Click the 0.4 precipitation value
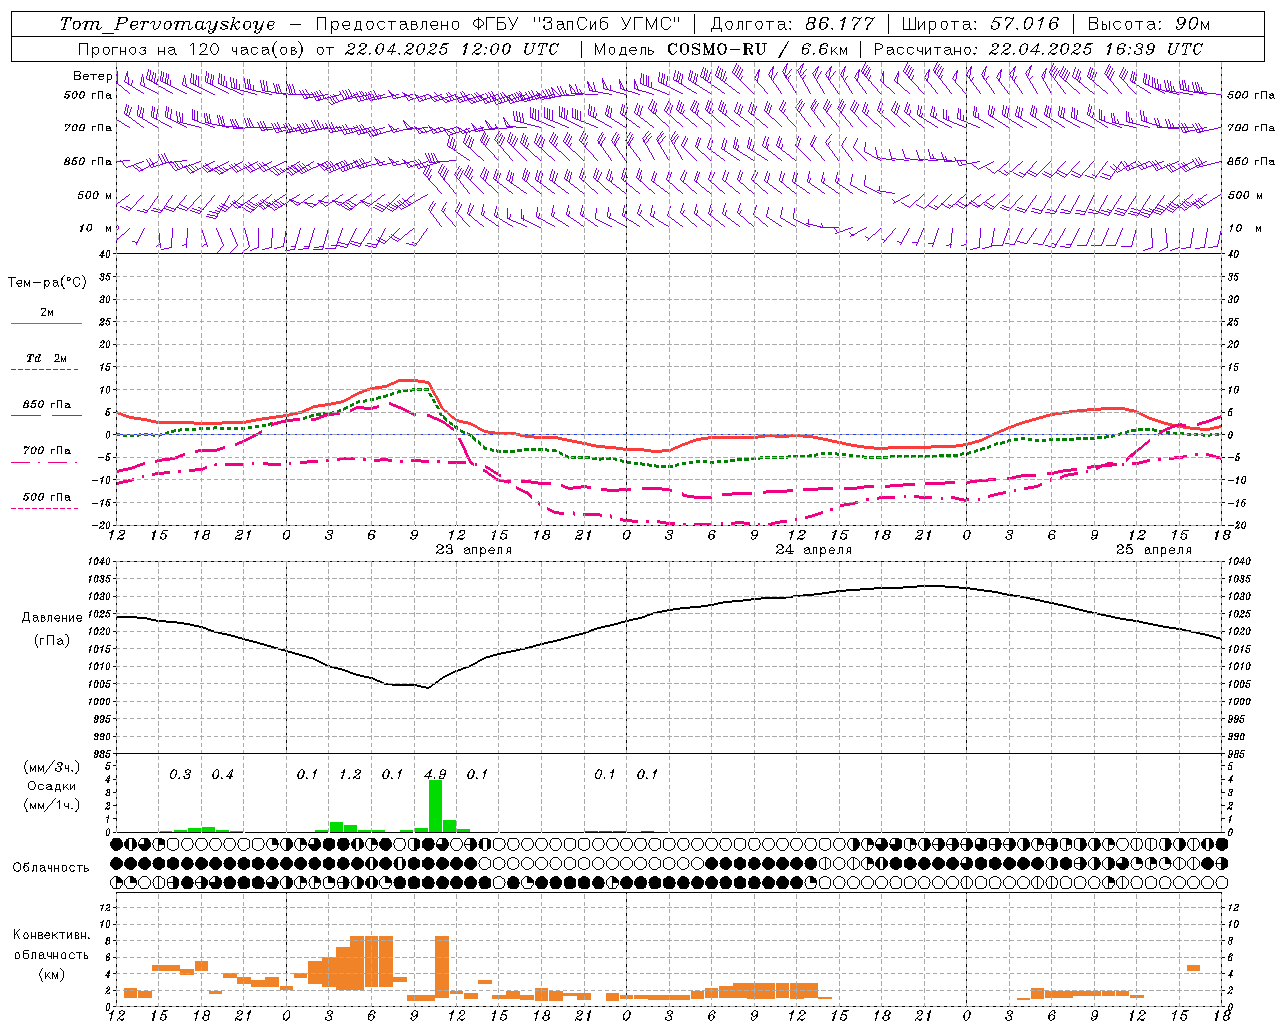1280x1024 pixels. tap(222, 774)
